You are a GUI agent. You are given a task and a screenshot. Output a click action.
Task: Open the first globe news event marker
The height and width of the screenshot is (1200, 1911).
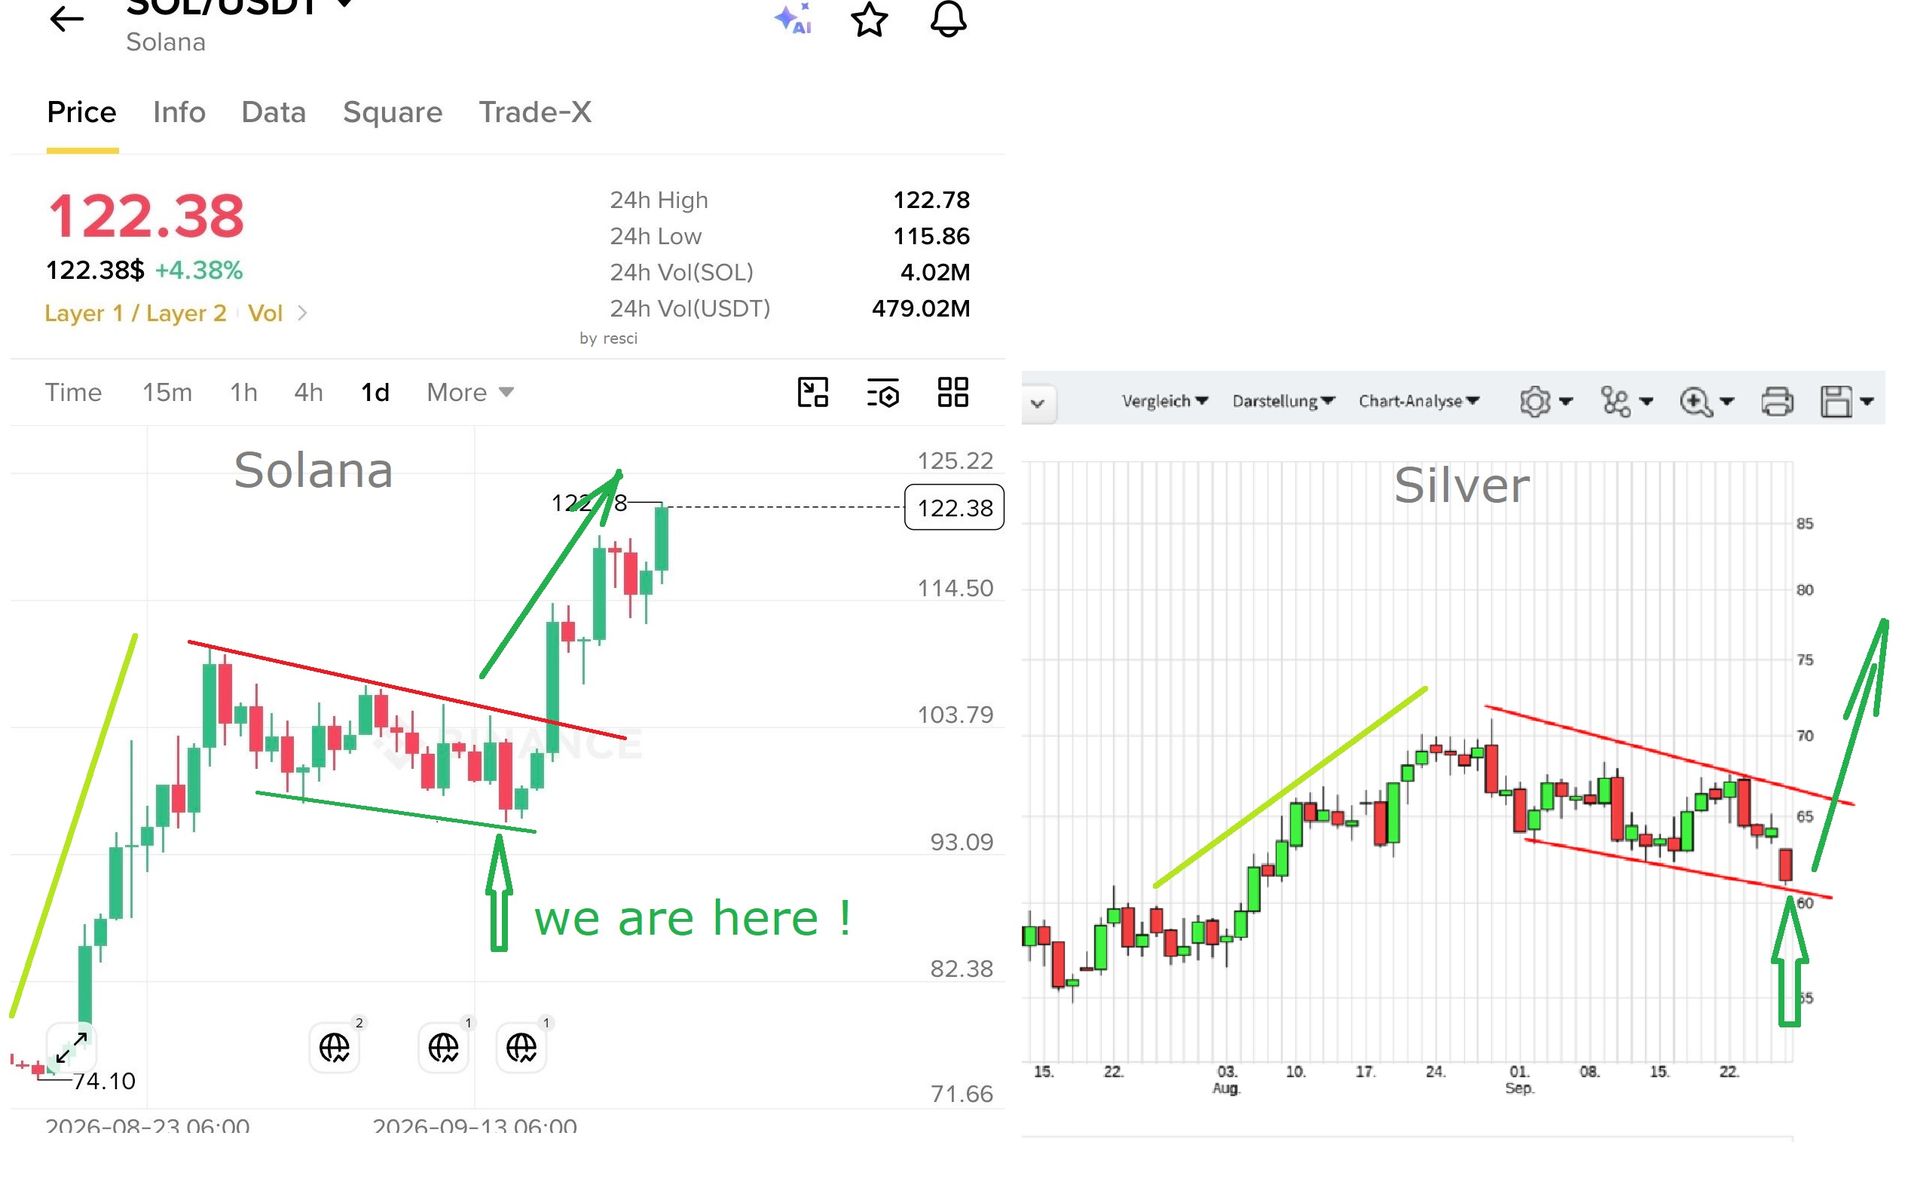[x=334, y=1047]
